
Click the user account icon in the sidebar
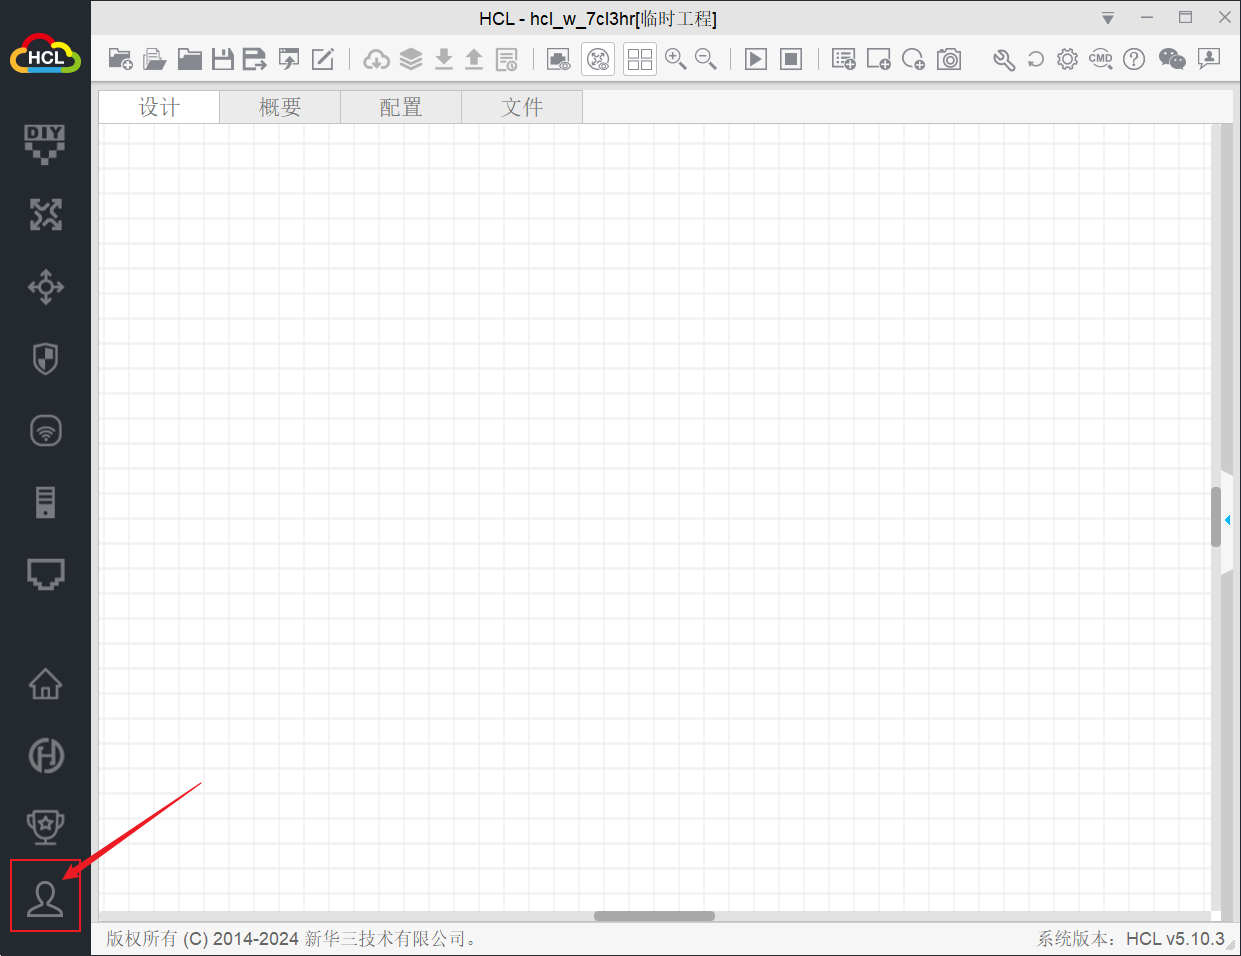point(45,897)
